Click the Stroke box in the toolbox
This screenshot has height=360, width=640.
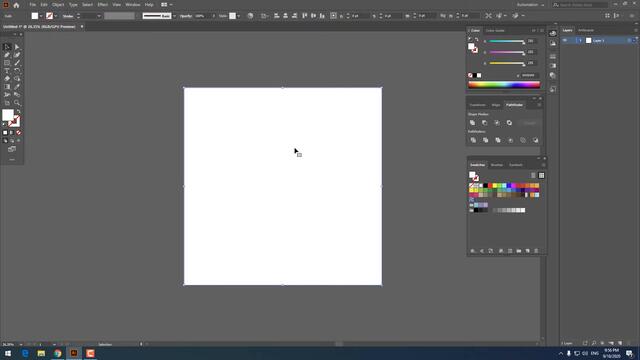(x=15, y=122)
